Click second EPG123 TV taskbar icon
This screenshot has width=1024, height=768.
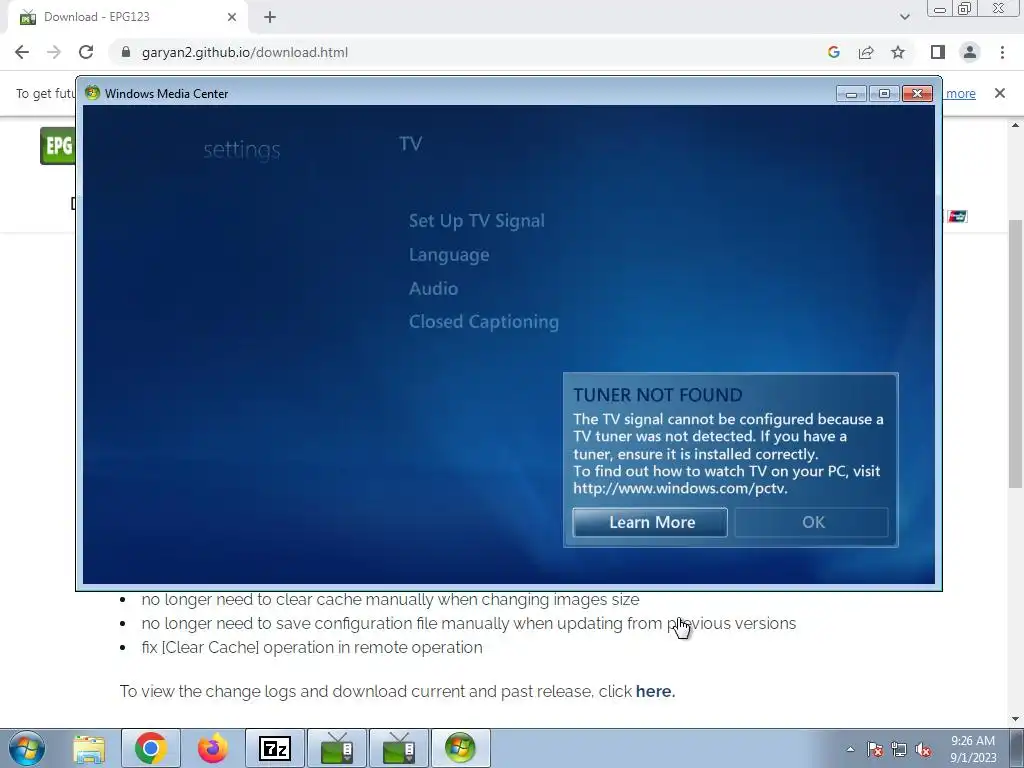coord(399,748)
